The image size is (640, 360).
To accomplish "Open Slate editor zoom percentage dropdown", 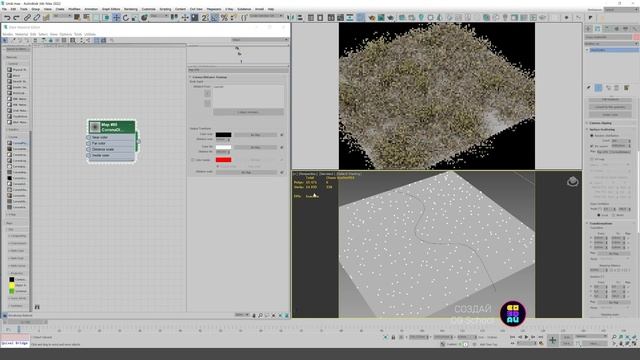I will click(x=242, y=315).
